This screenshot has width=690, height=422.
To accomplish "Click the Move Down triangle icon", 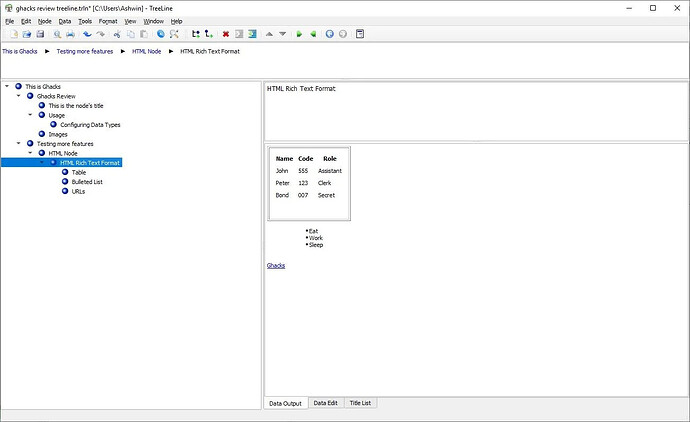I will click(x=283, y=33).
